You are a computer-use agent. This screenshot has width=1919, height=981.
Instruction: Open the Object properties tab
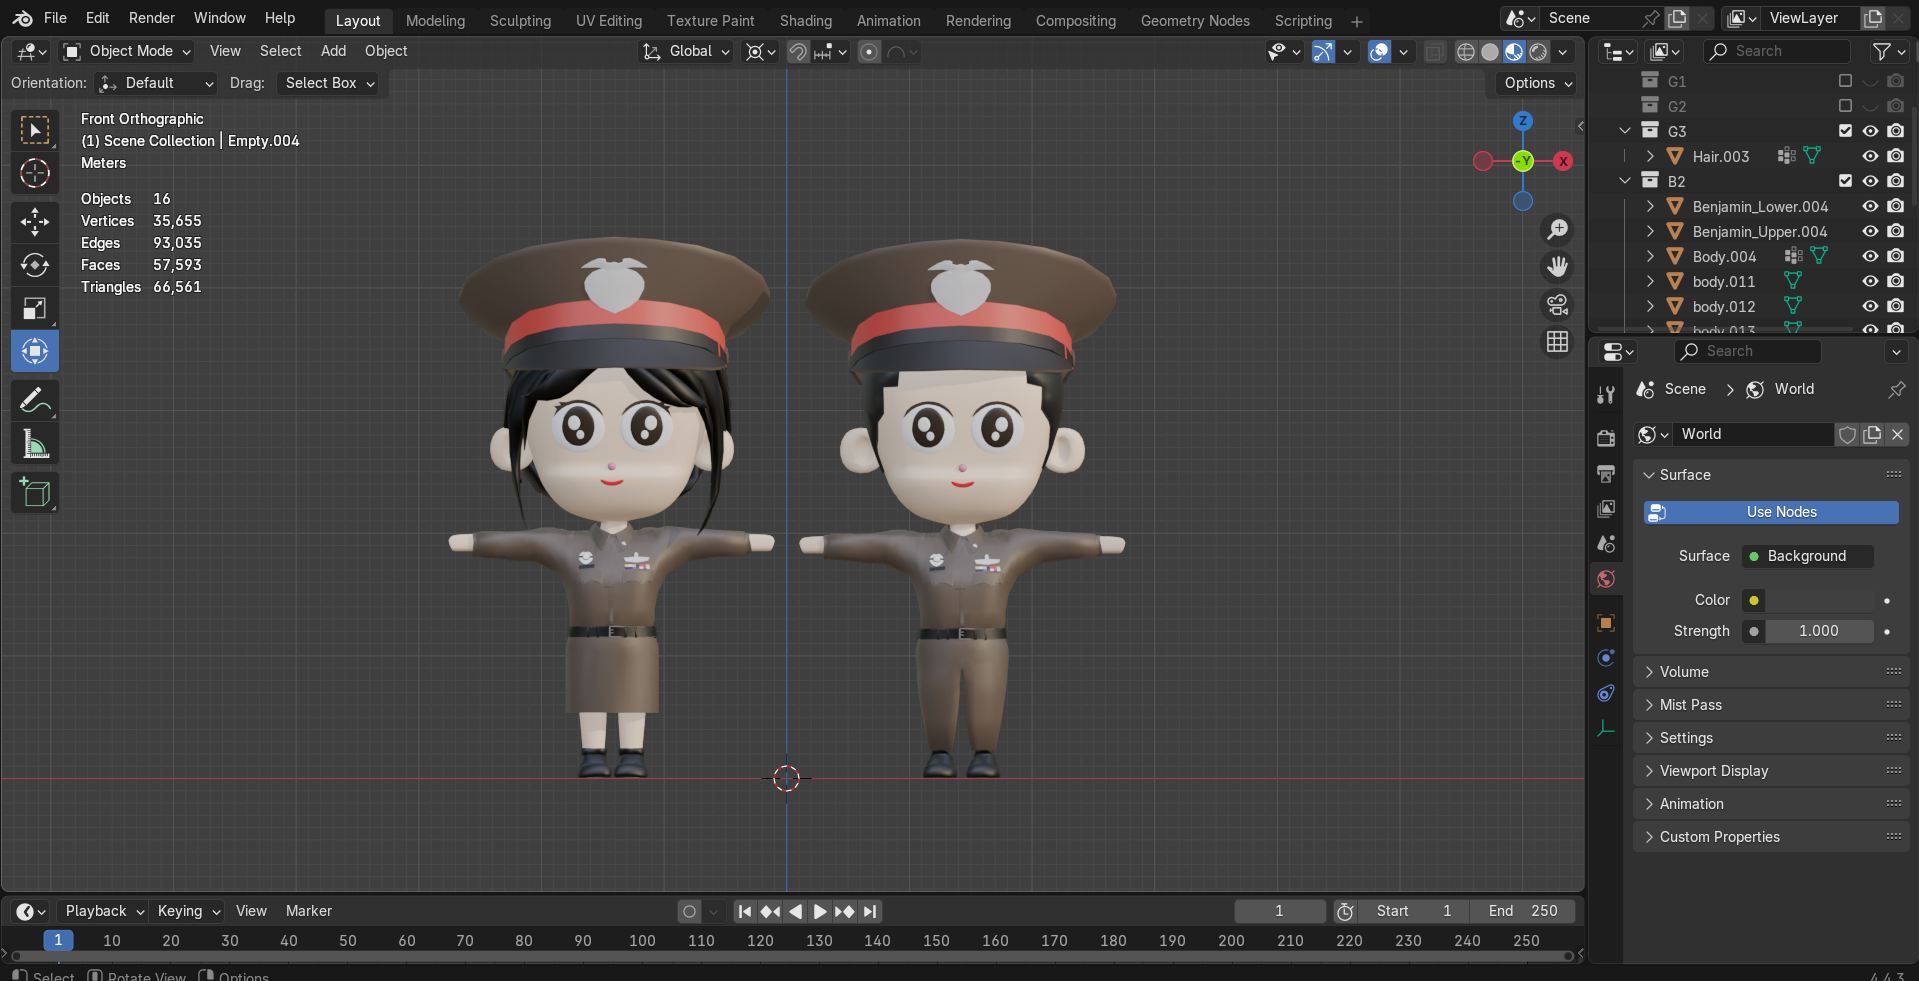click(x=1606, y=623)
